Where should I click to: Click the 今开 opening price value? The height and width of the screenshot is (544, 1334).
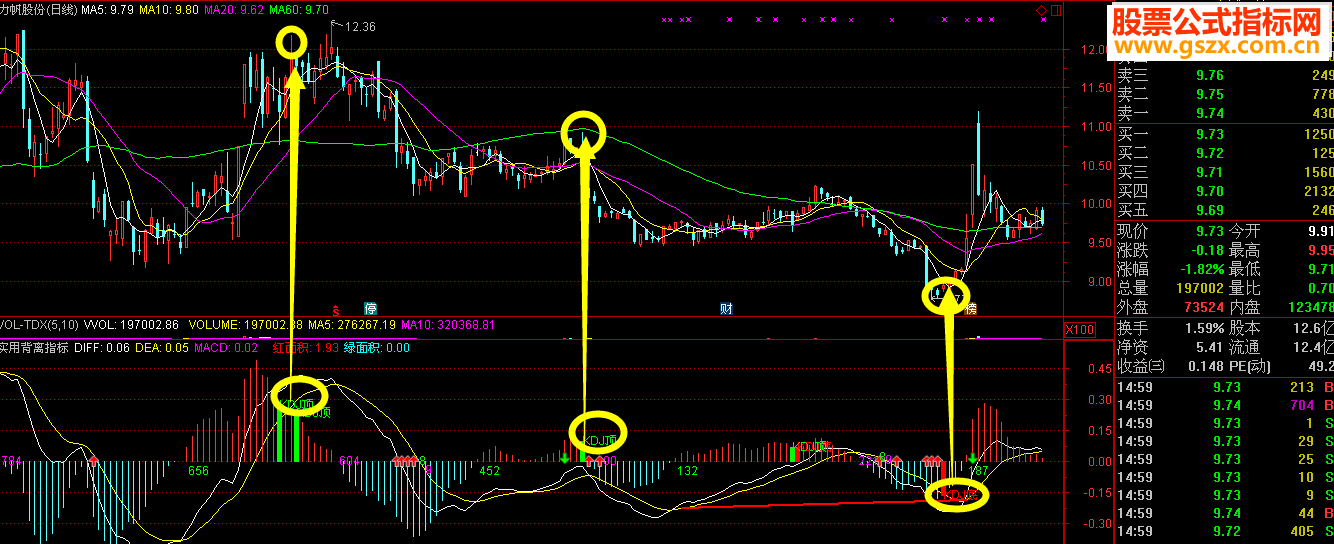1320,230
